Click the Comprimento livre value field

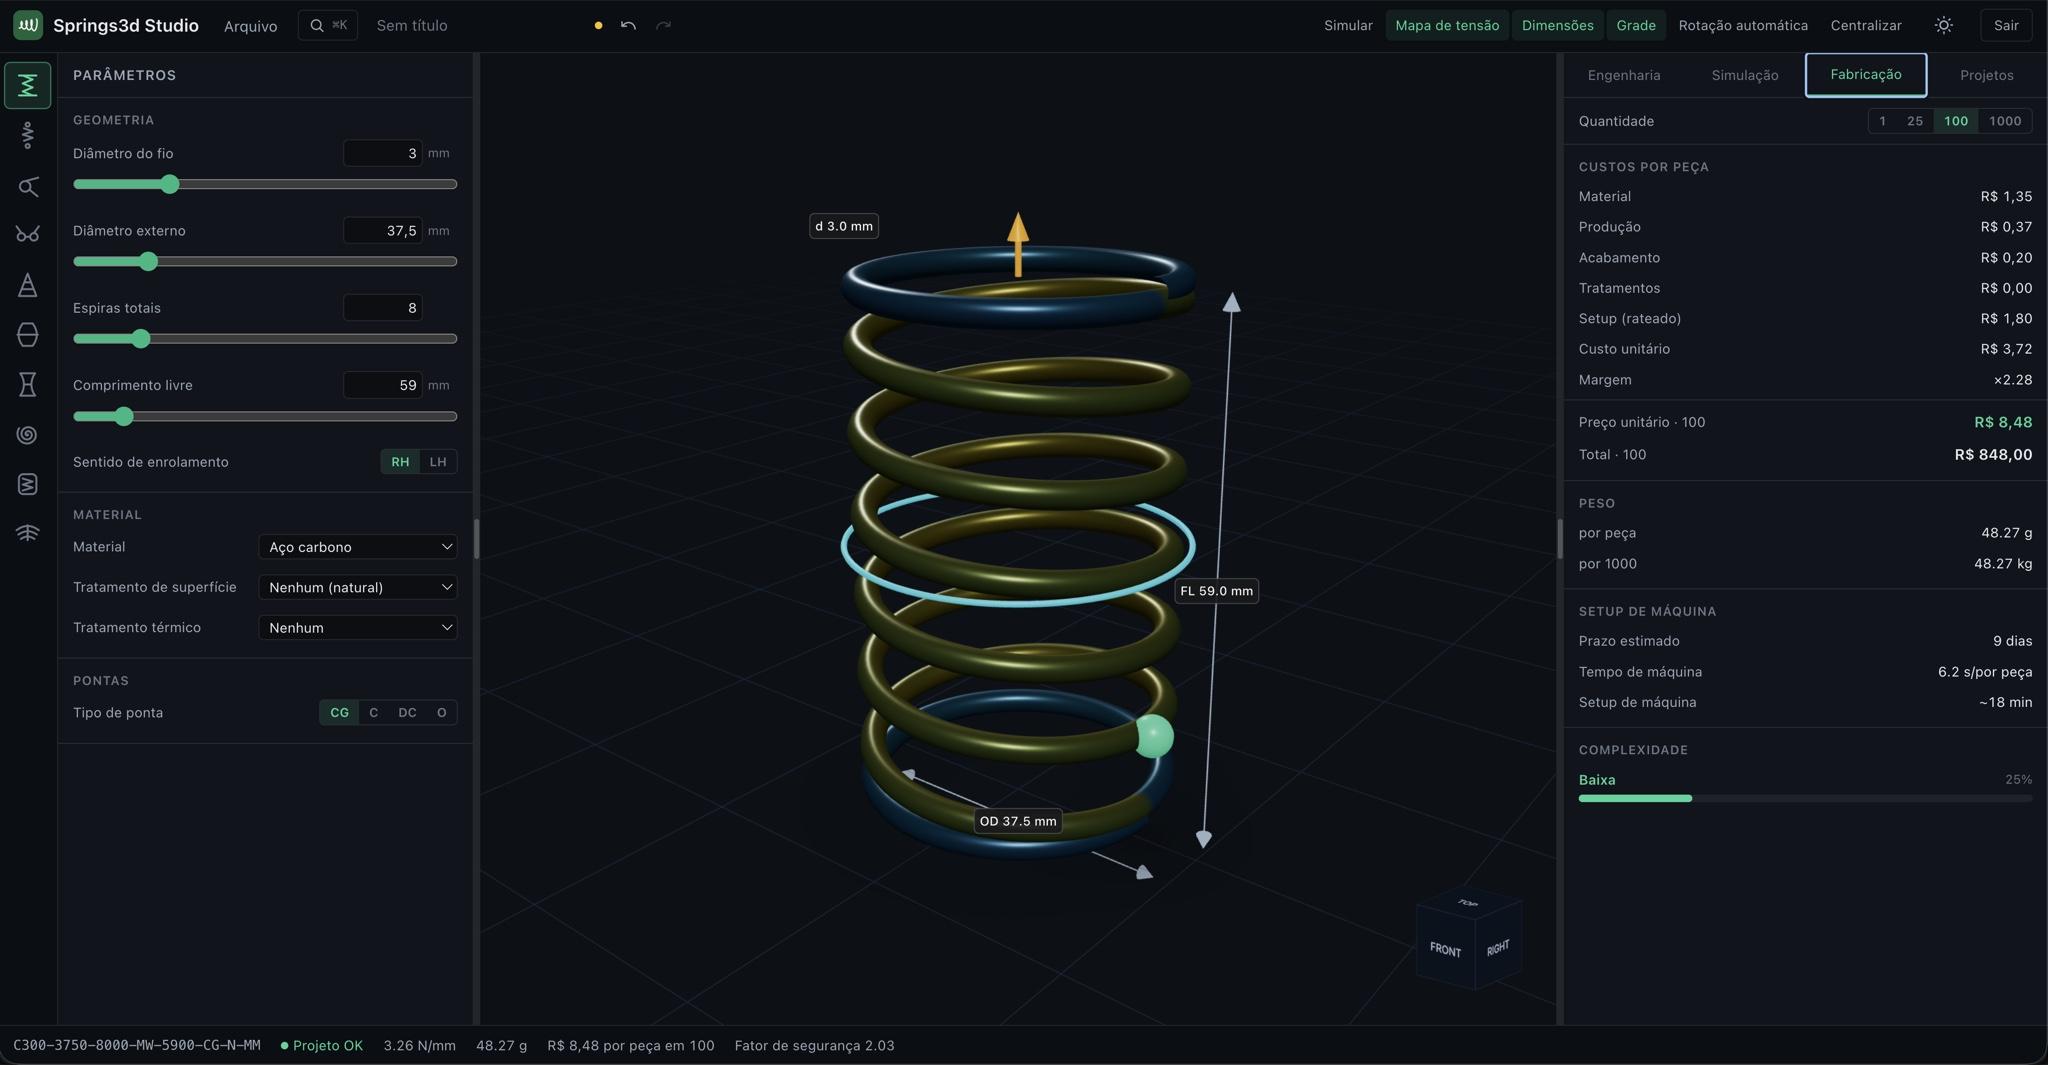(382, 385)
